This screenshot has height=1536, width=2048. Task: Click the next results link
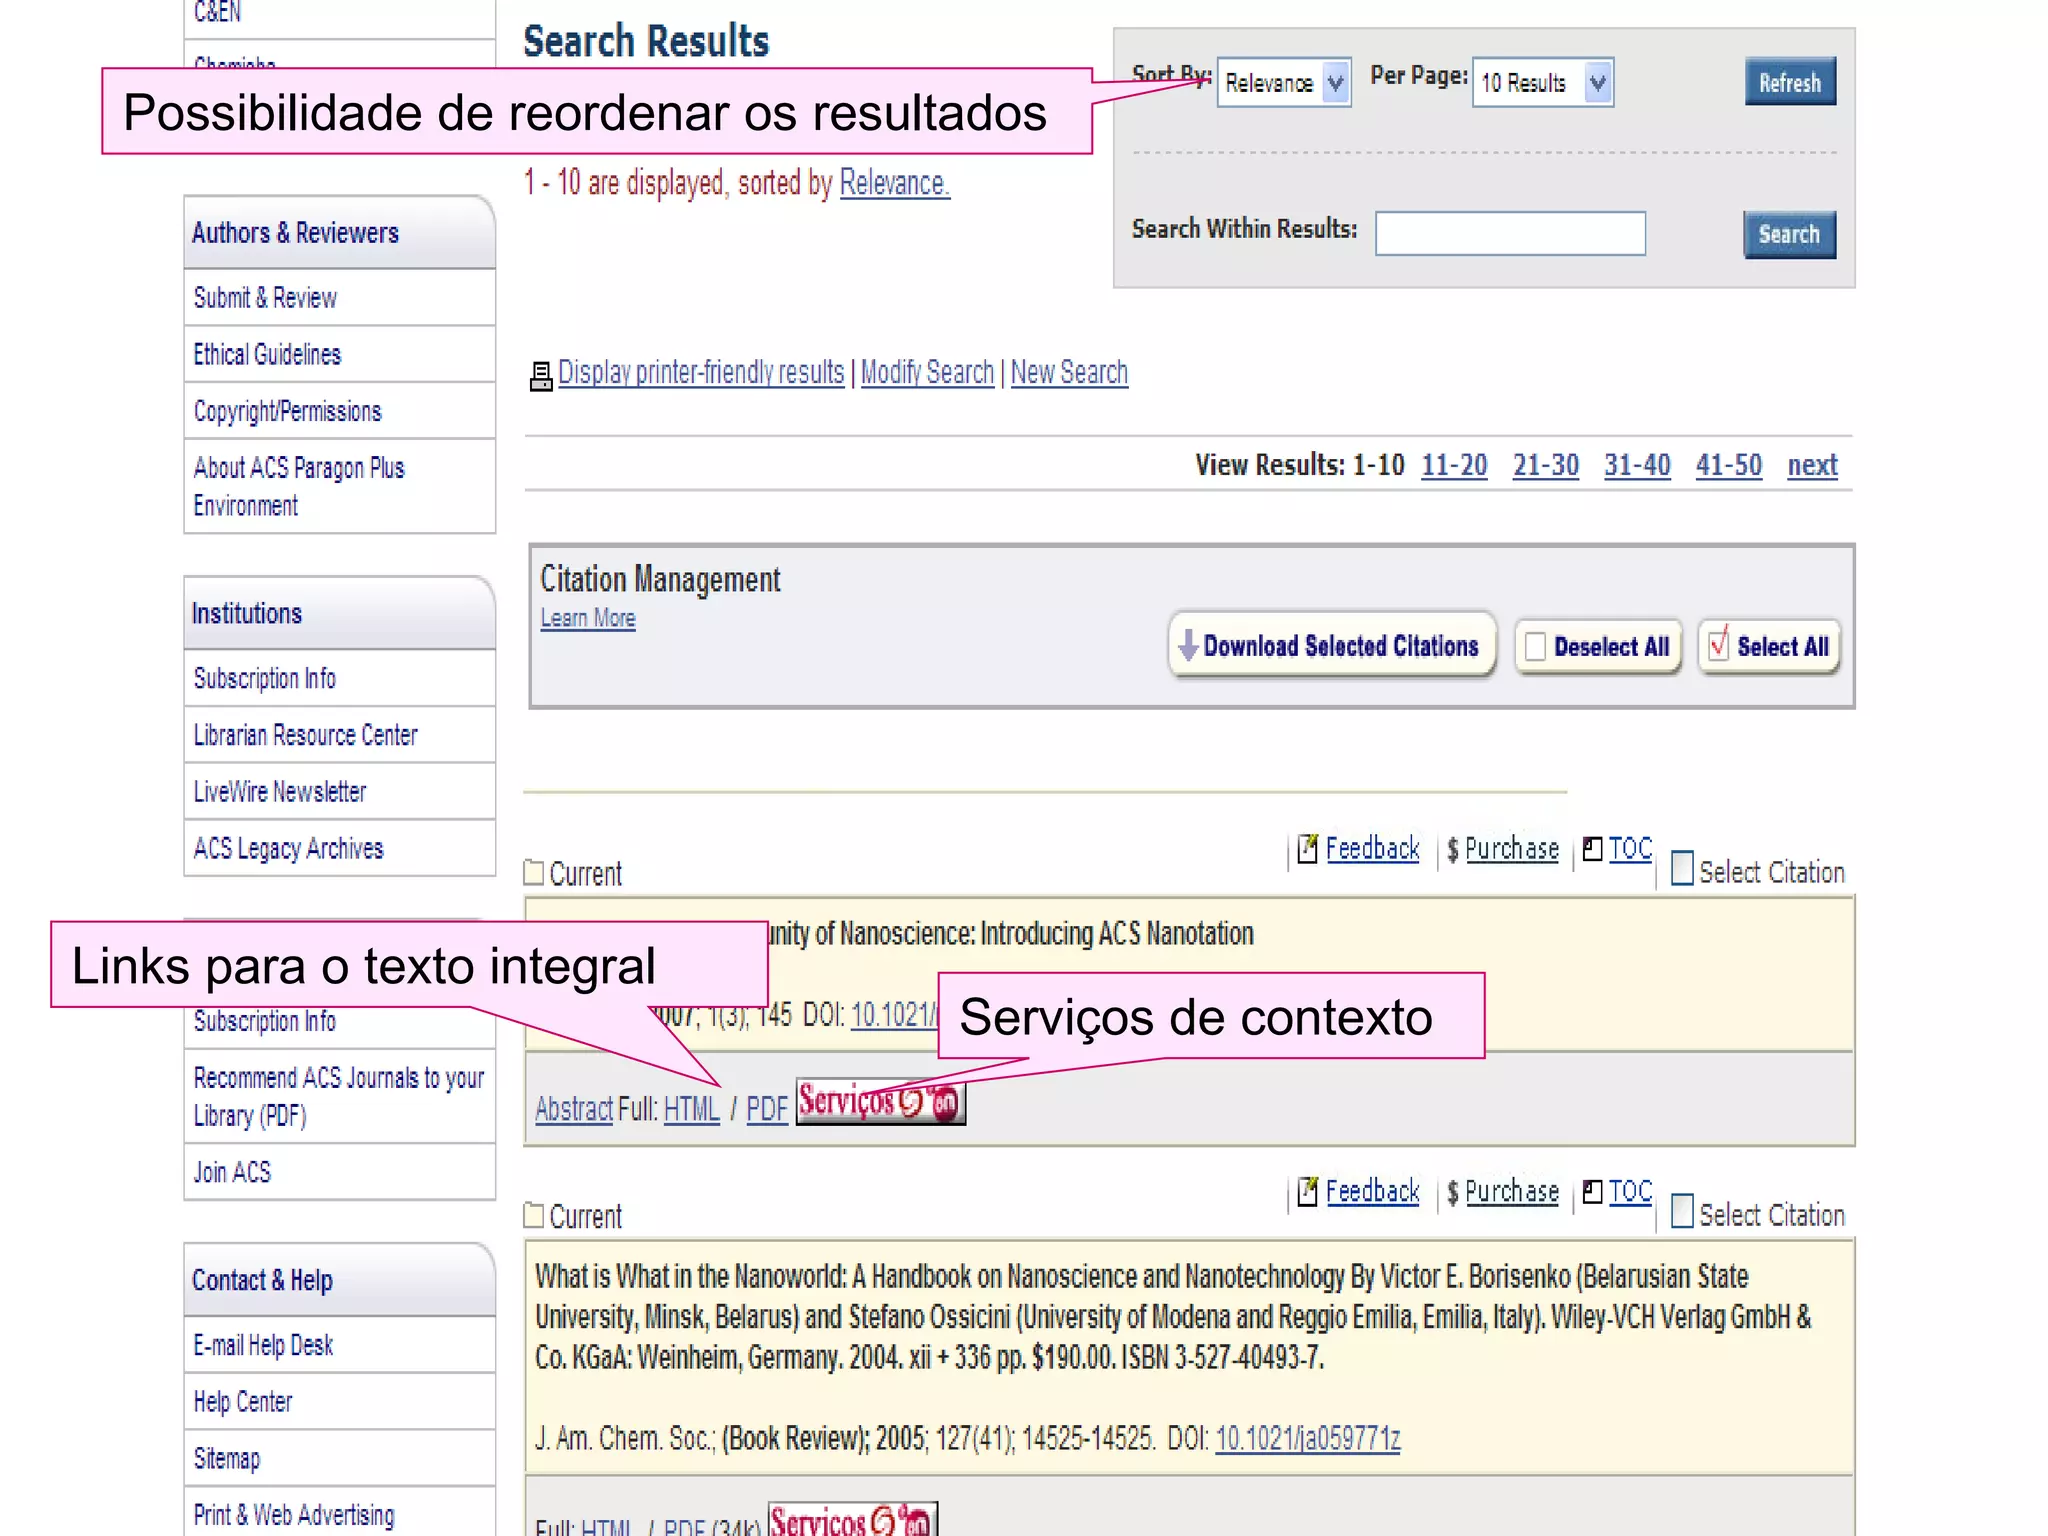tap(1812, 465)
